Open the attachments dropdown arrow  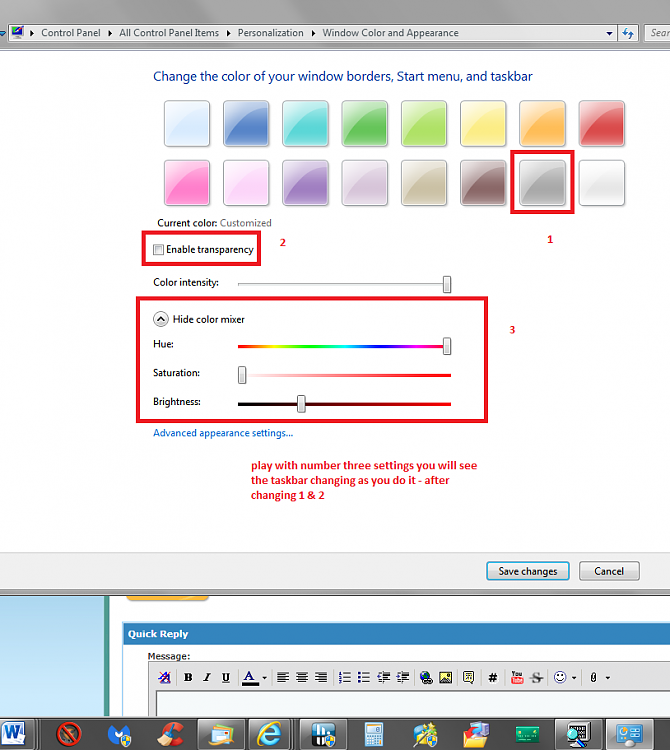pyautogui.click(x=608, y=678)
